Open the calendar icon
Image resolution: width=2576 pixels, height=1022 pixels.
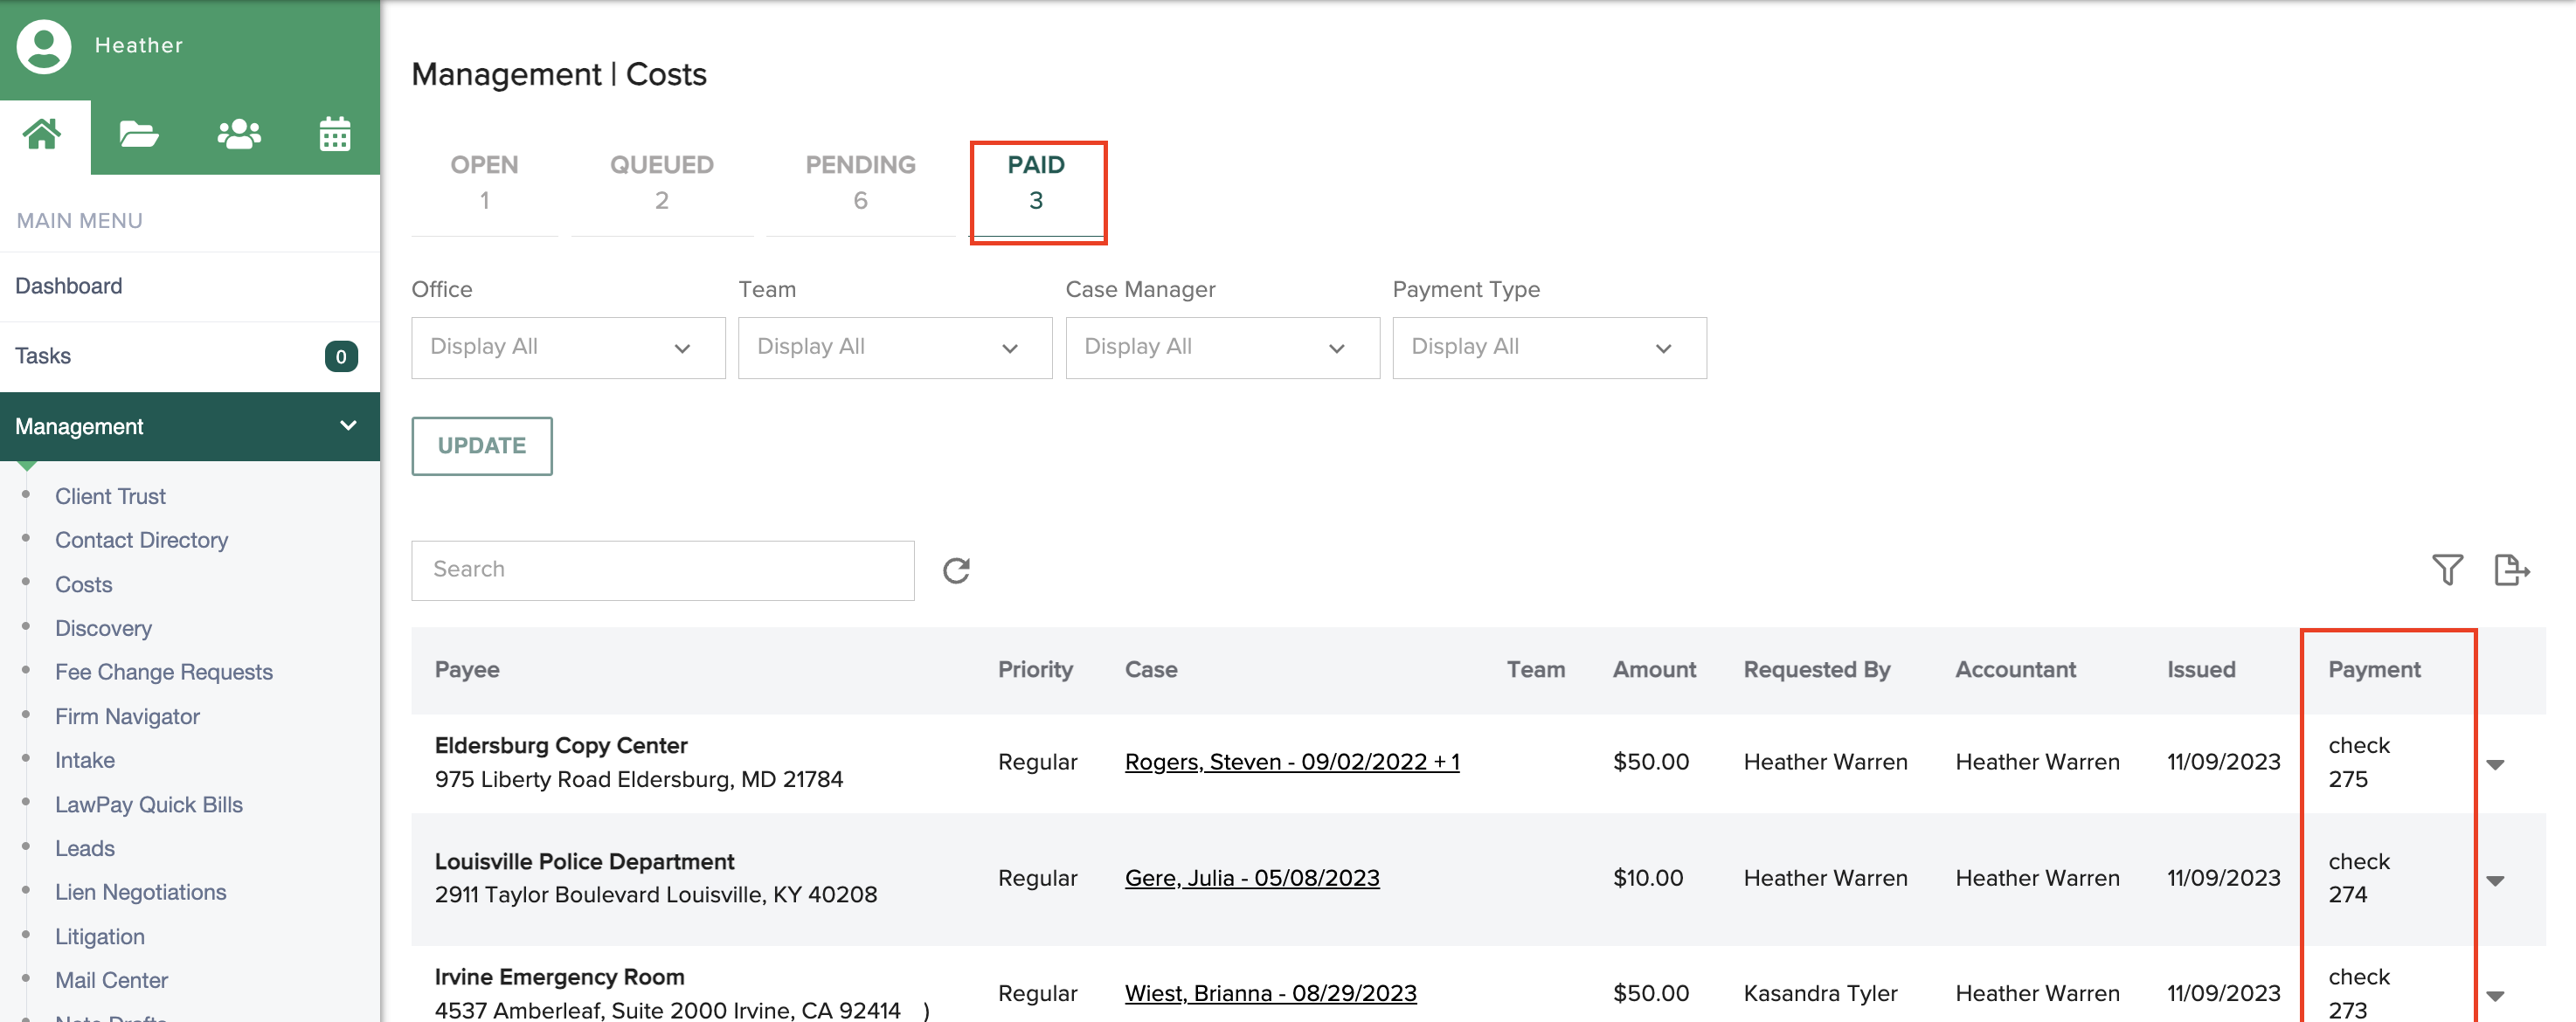(x=334, y=134)
